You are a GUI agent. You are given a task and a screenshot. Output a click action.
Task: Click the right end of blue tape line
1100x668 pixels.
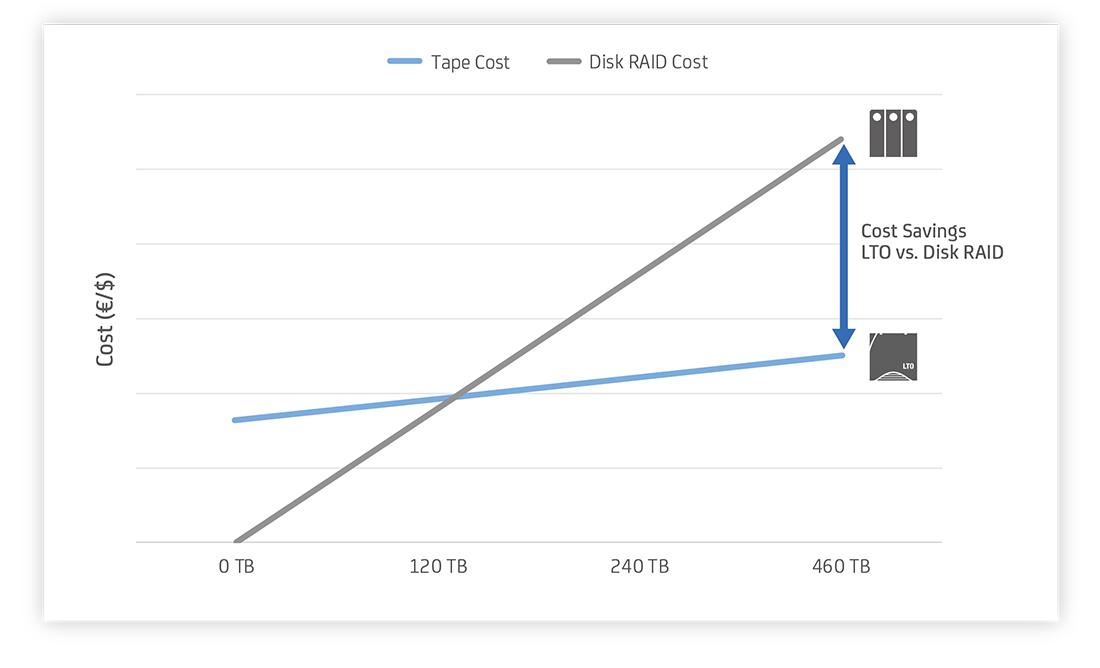tap(841, 356)
